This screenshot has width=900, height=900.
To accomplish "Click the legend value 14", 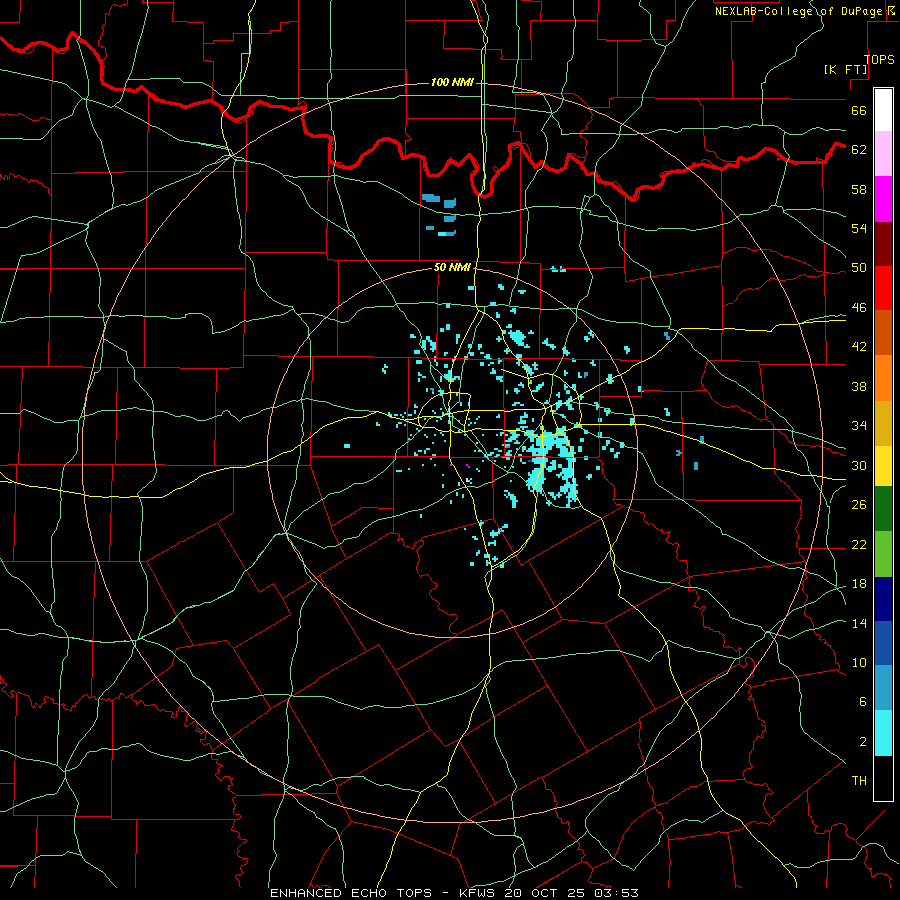I will pyautogui.click(x=859, y=623).
